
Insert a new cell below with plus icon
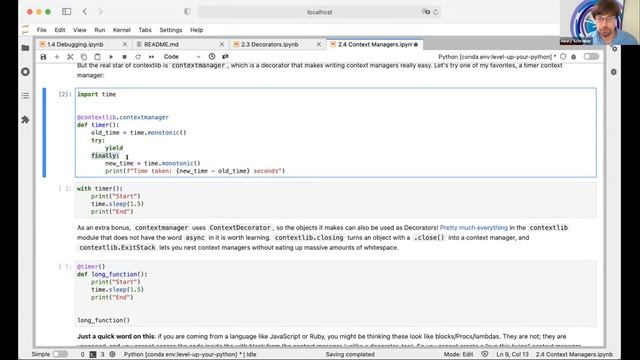point(57,57)
